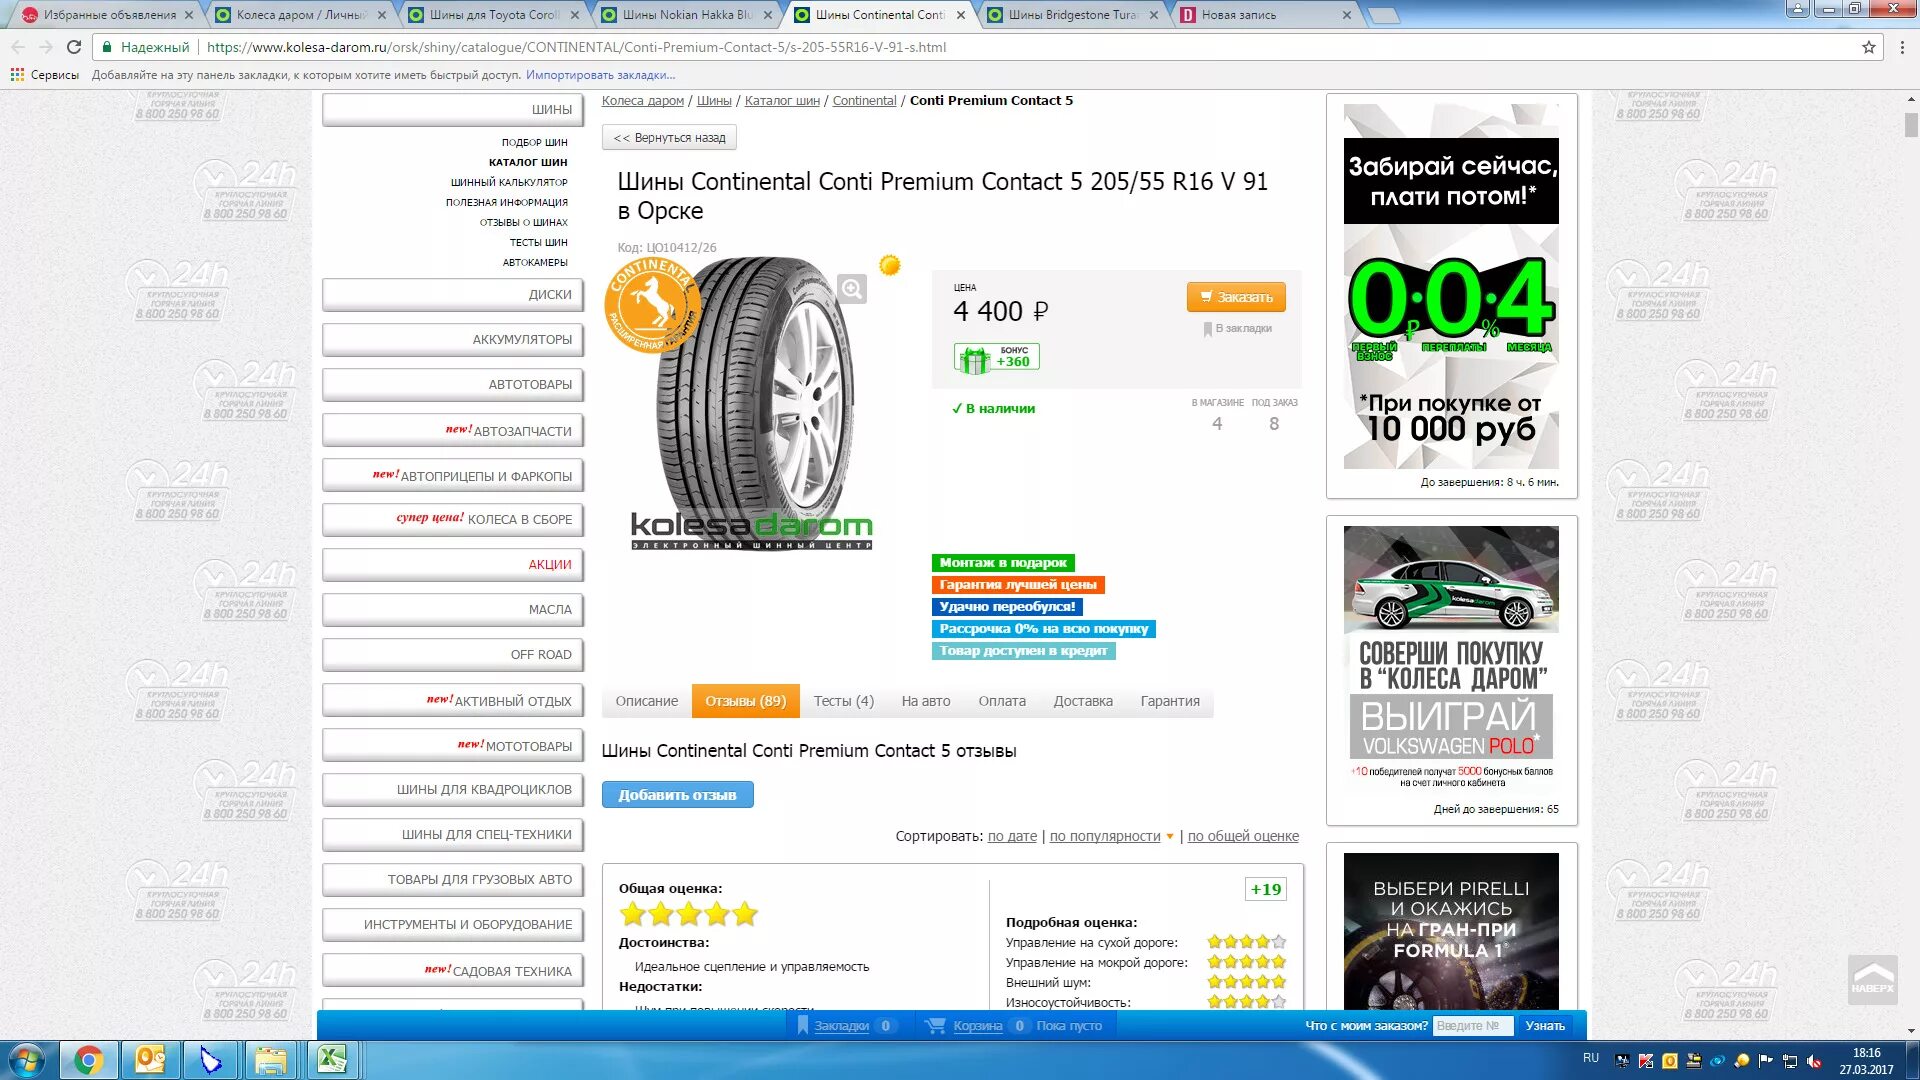Close the Nokian Hakka tab
The width and height of the screenshot is (1920, 1080).
pyautogui.click(x=767, y=15)
